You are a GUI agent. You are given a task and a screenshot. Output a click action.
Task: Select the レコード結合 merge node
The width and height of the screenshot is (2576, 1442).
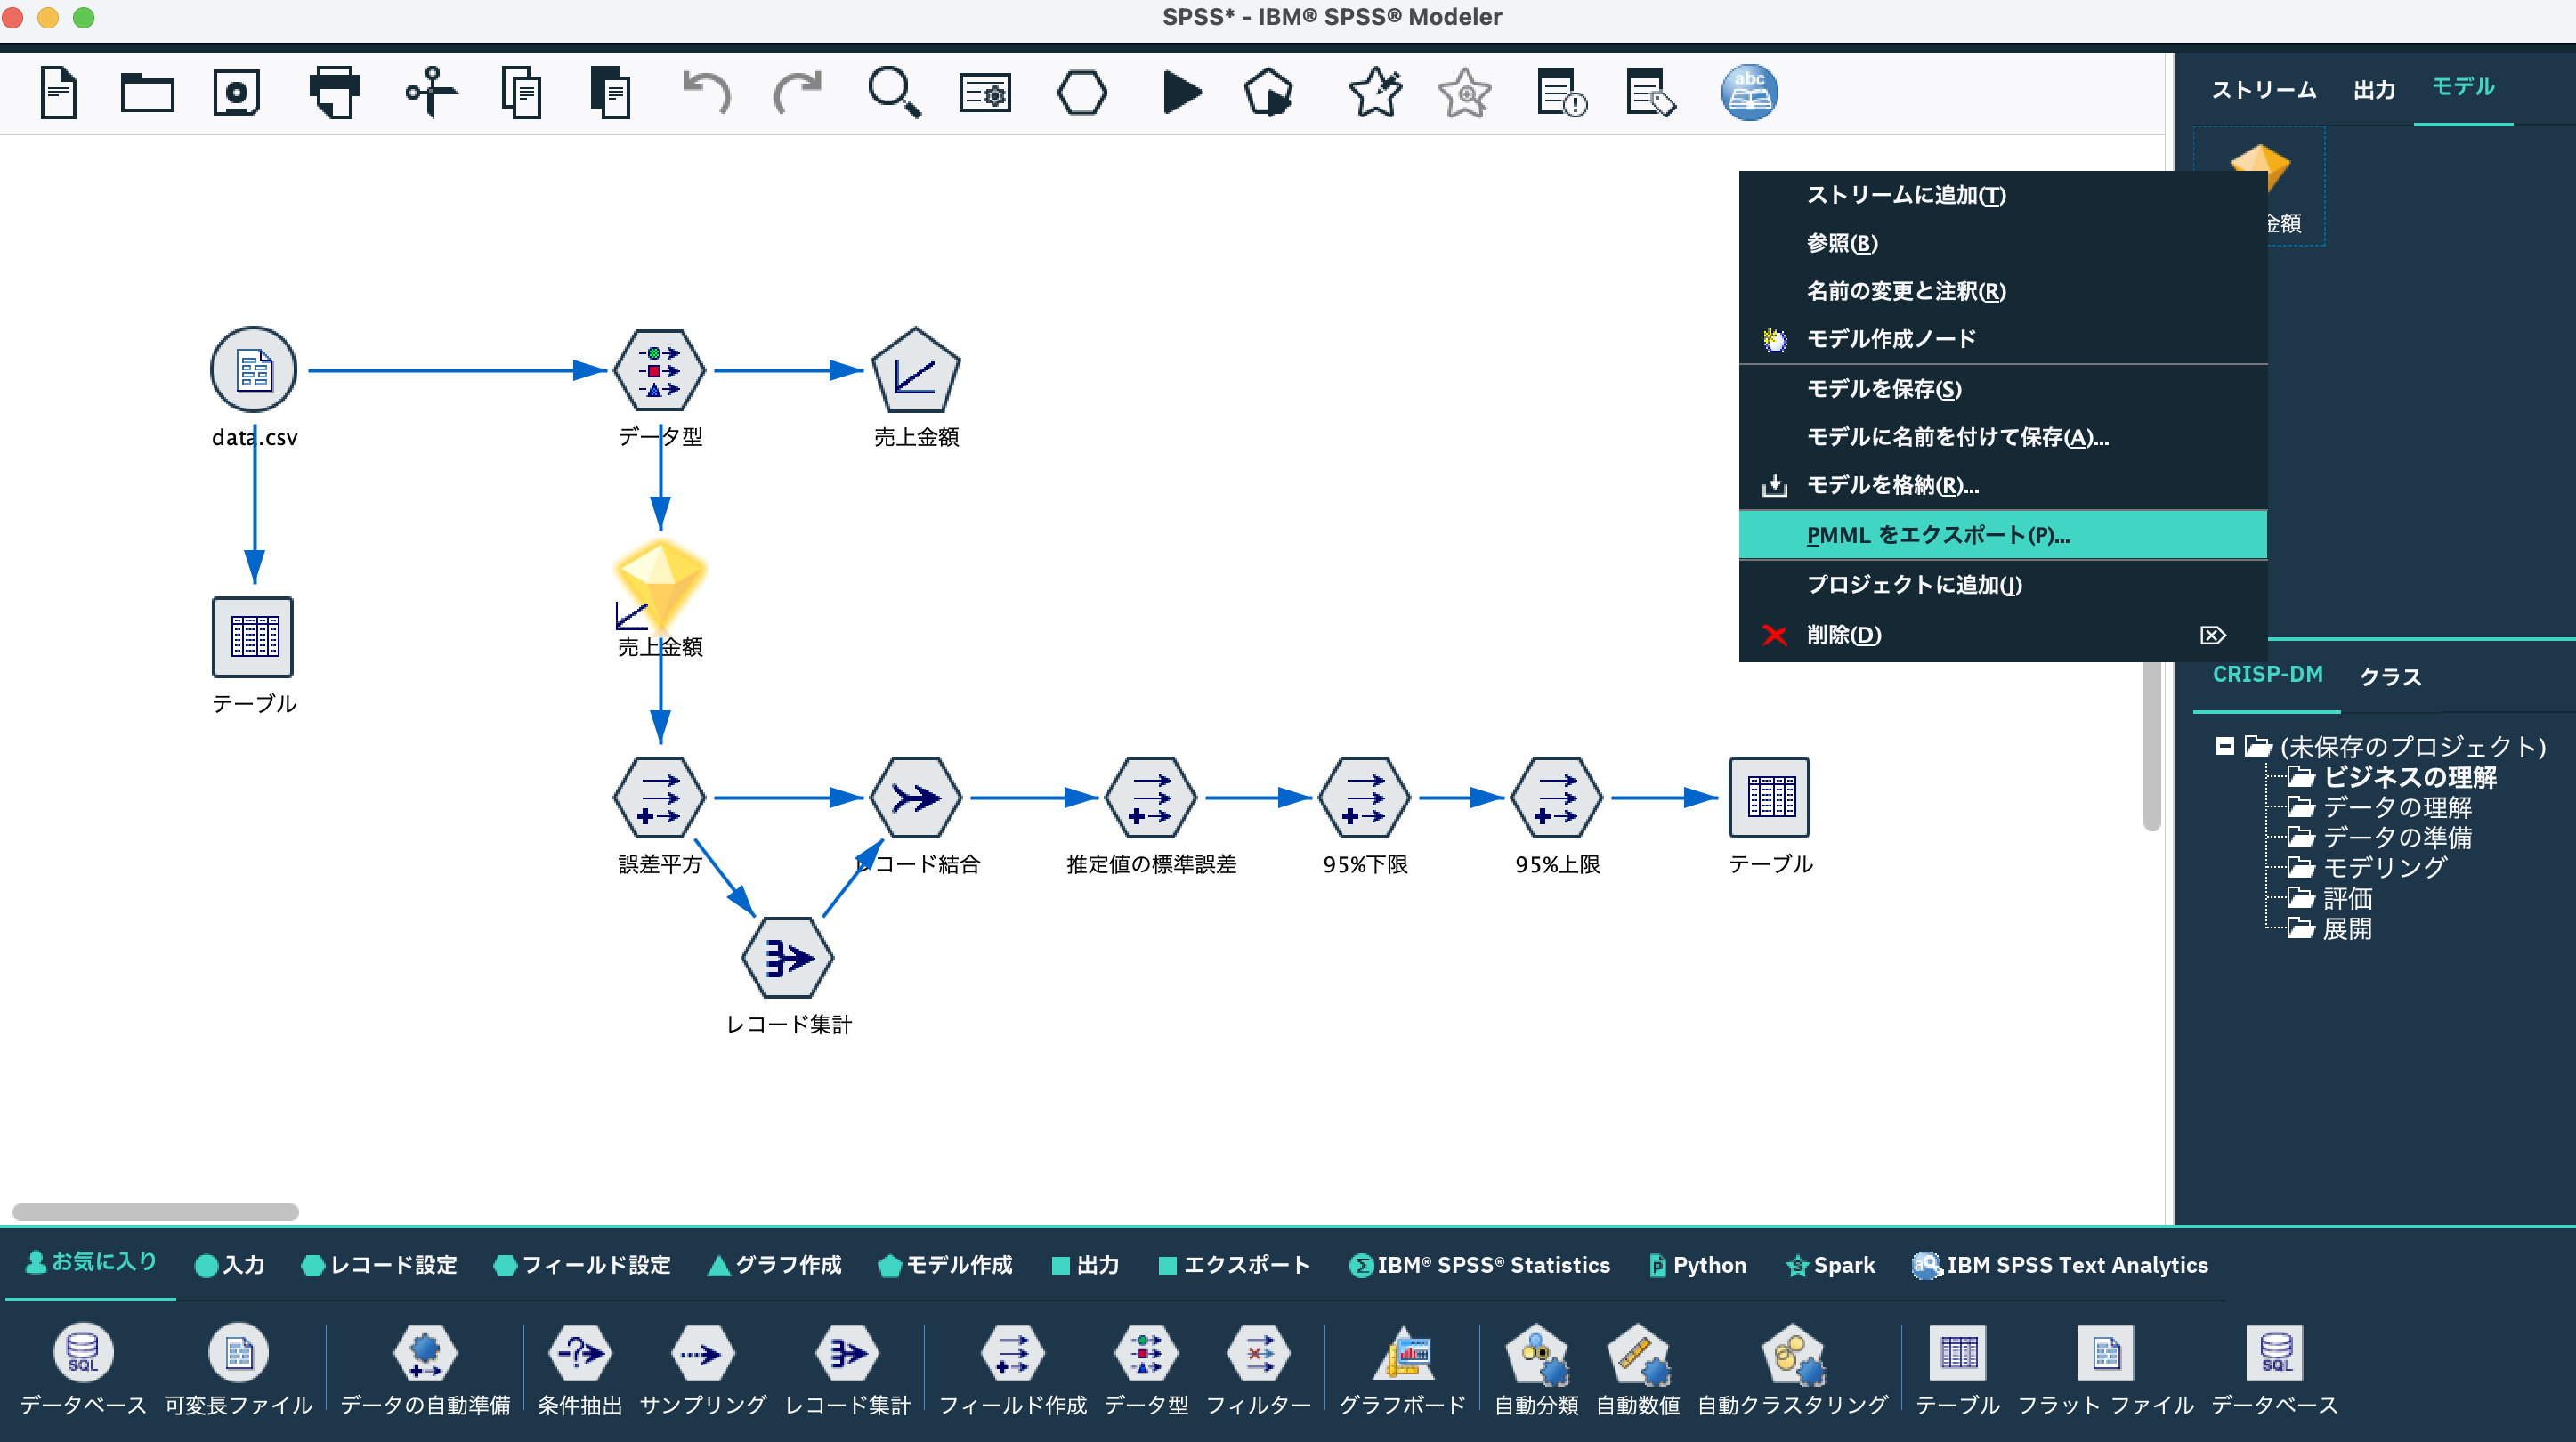click(915, 798)
